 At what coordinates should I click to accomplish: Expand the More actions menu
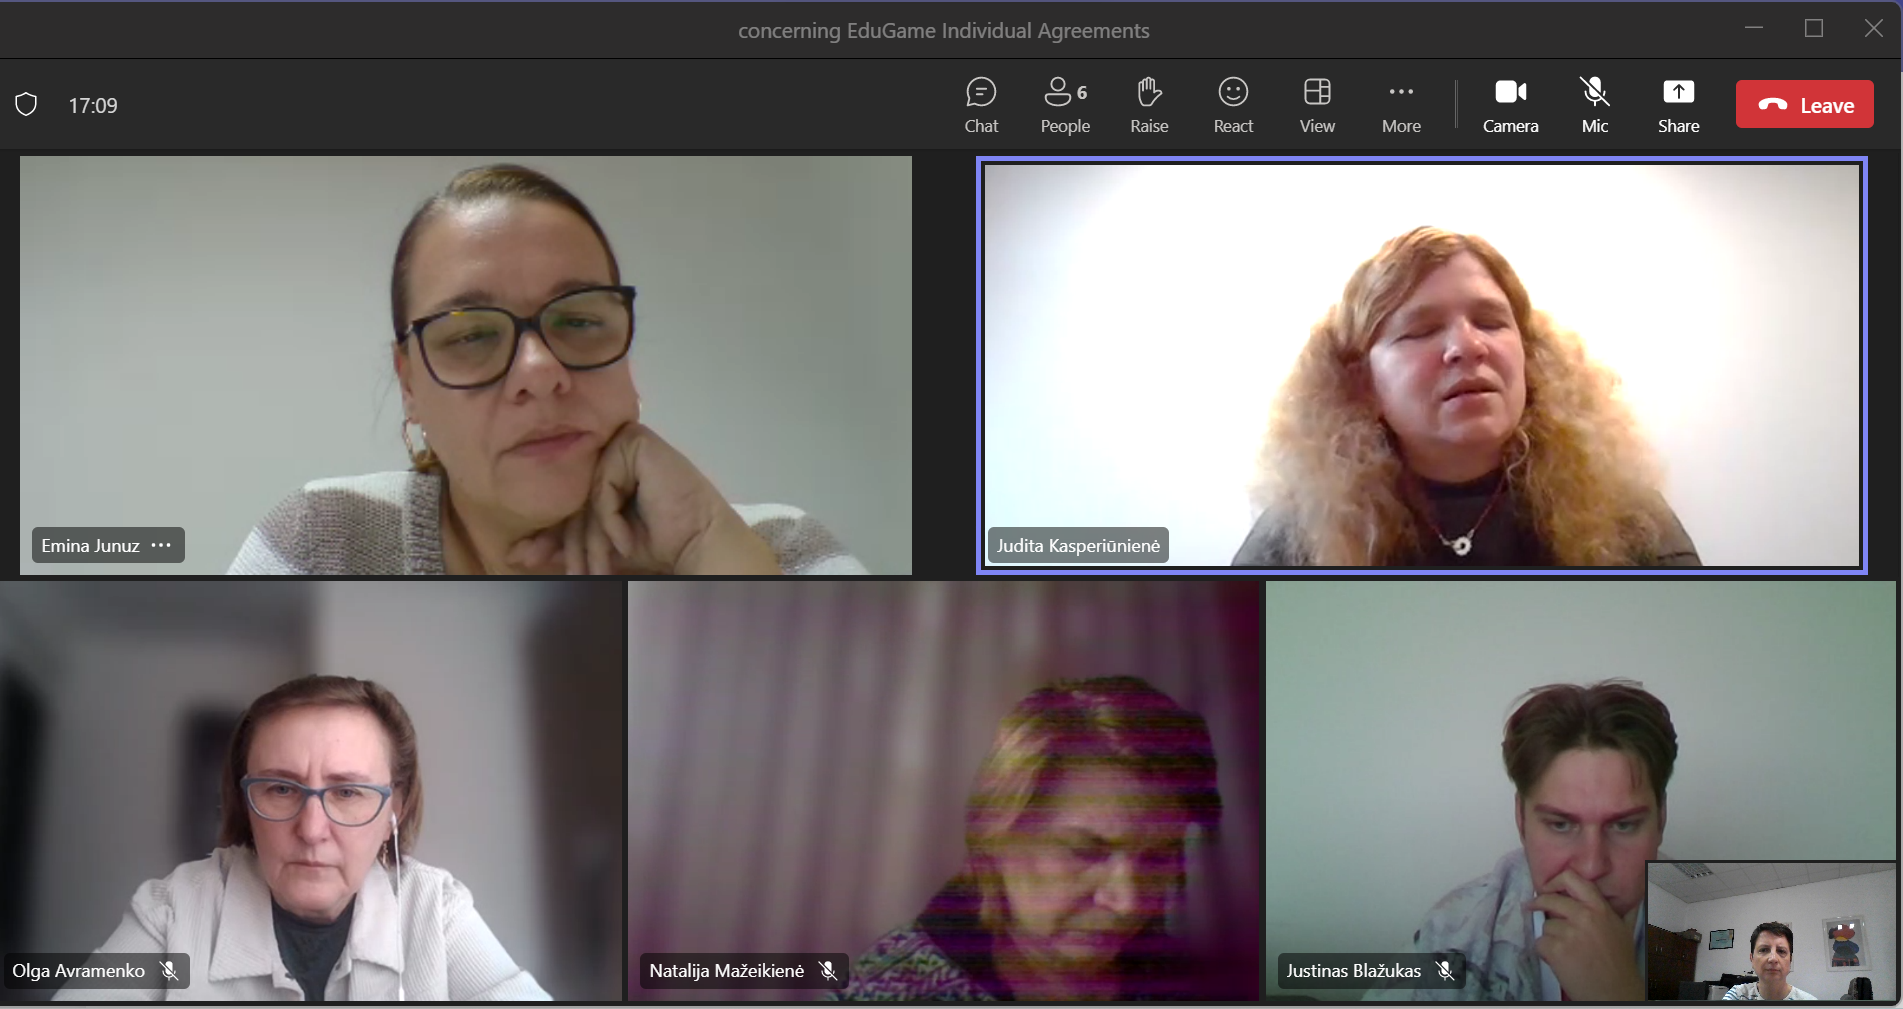pyautogui.click(x=1401, y=105)
